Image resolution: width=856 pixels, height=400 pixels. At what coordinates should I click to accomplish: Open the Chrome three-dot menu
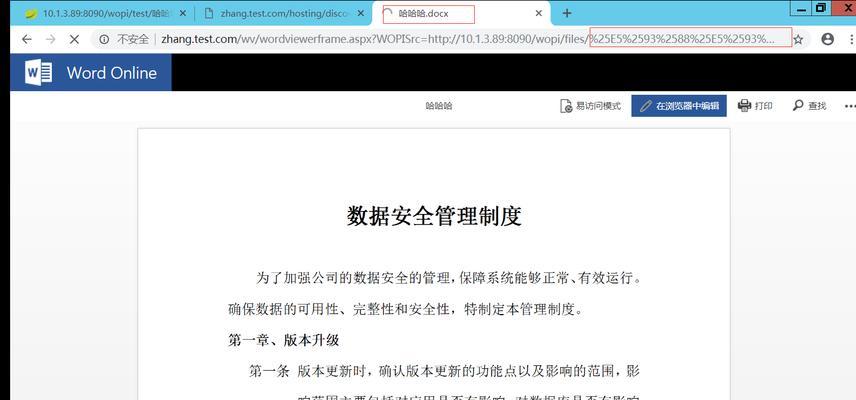point(852,39)
